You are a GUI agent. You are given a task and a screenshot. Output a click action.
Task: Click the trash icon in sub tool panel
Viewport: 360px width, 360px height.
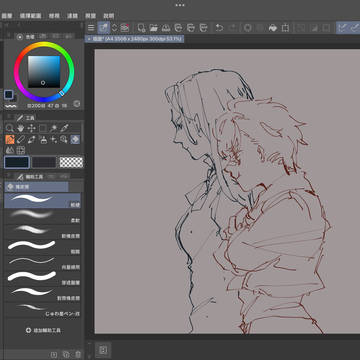(78, 355)
